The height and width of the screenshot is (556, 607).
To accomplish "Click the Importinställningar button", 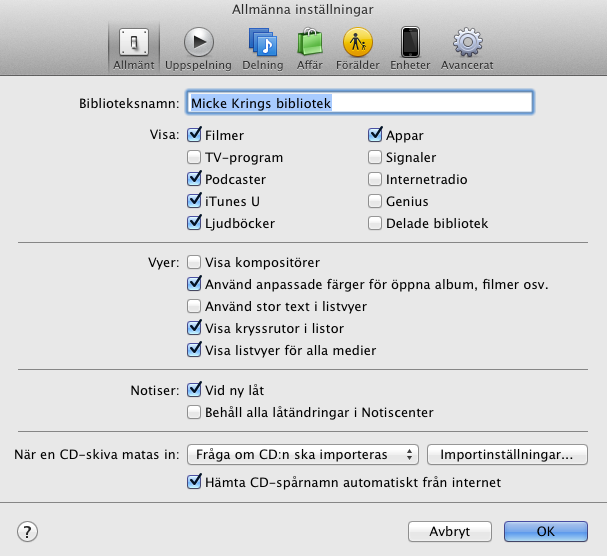I will 506,455.
